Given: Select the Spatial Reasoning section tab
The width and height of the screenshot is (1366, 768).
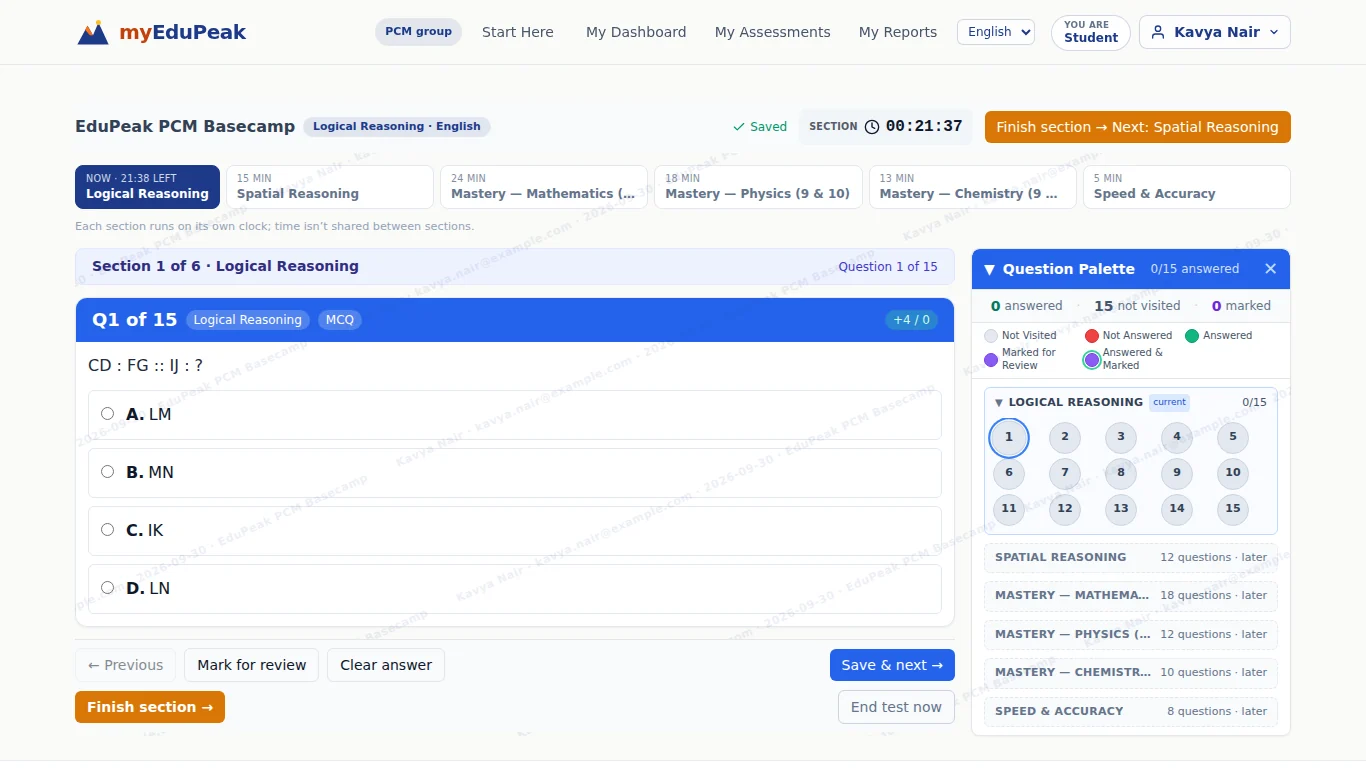Looking at the screenshot, I should tap(330, 187).
